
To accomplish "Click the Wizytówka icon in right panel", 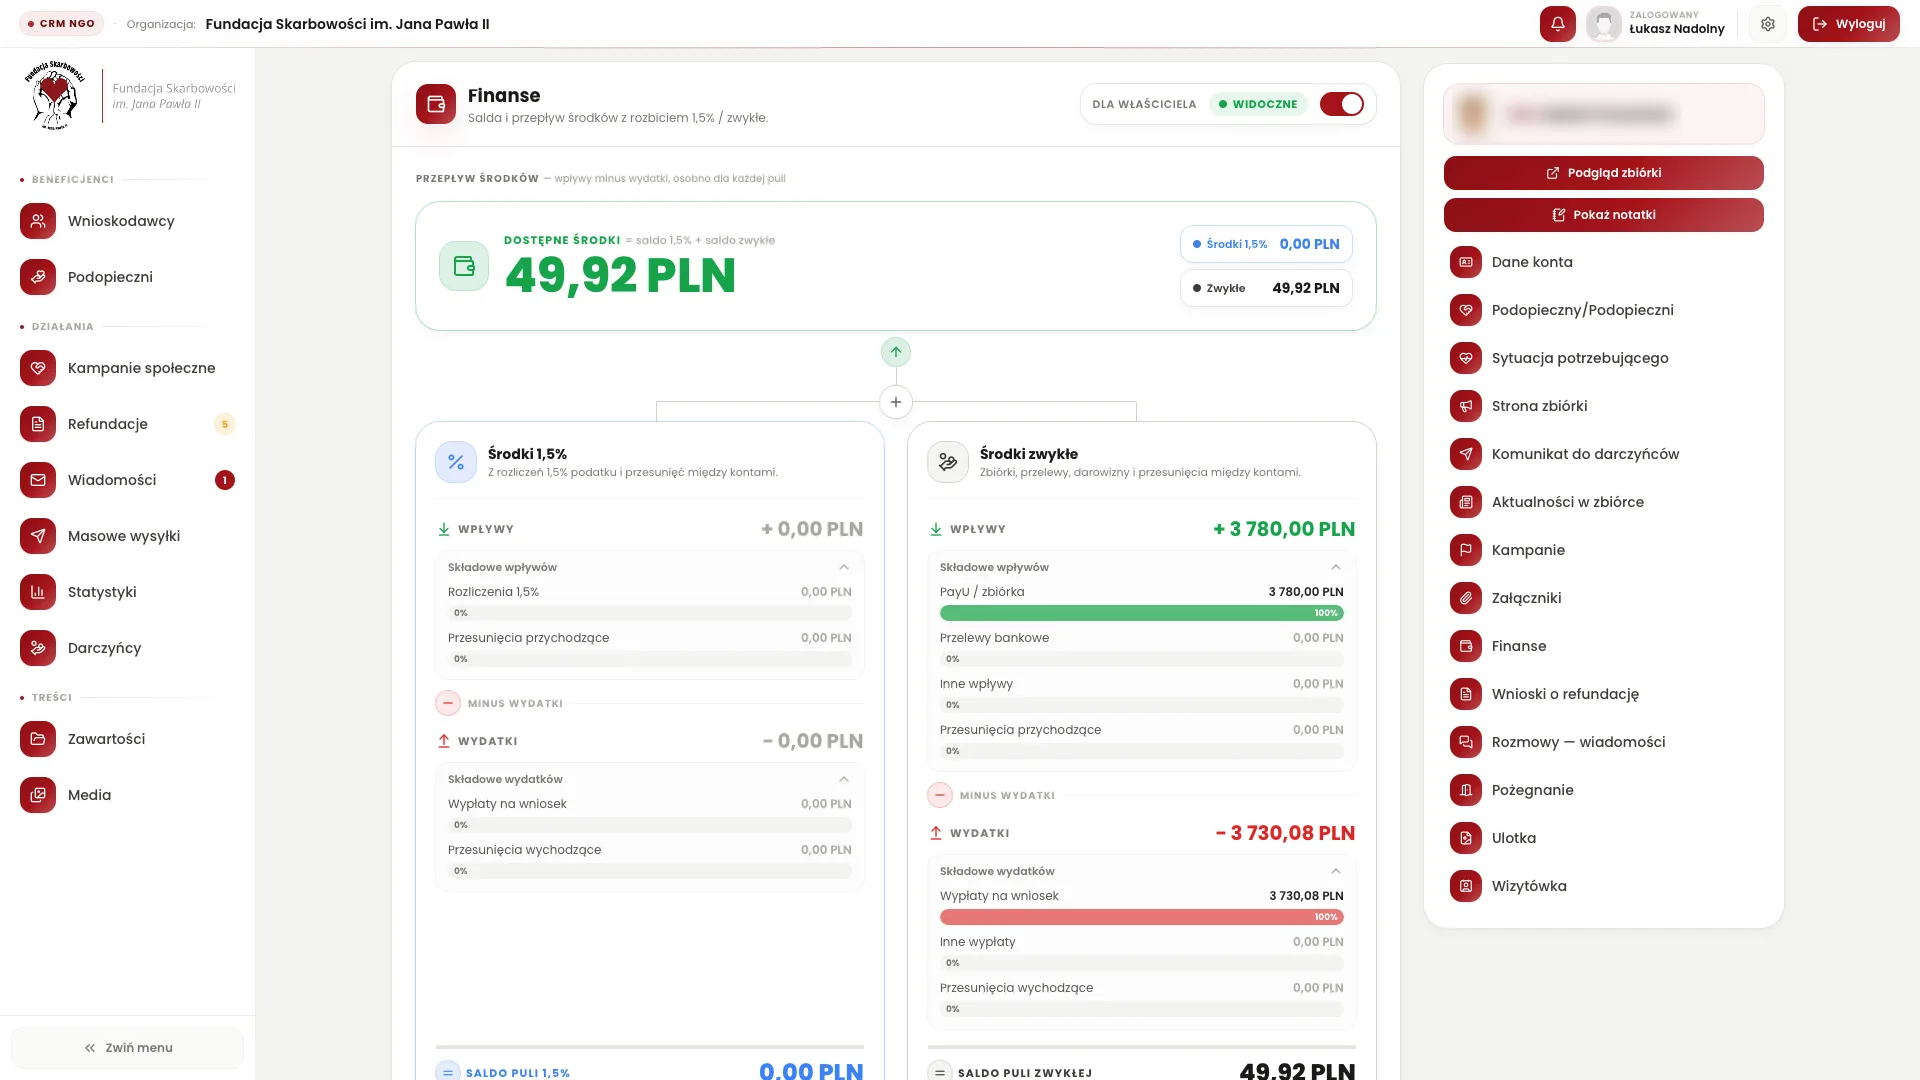I will (x=1466, y=886).
